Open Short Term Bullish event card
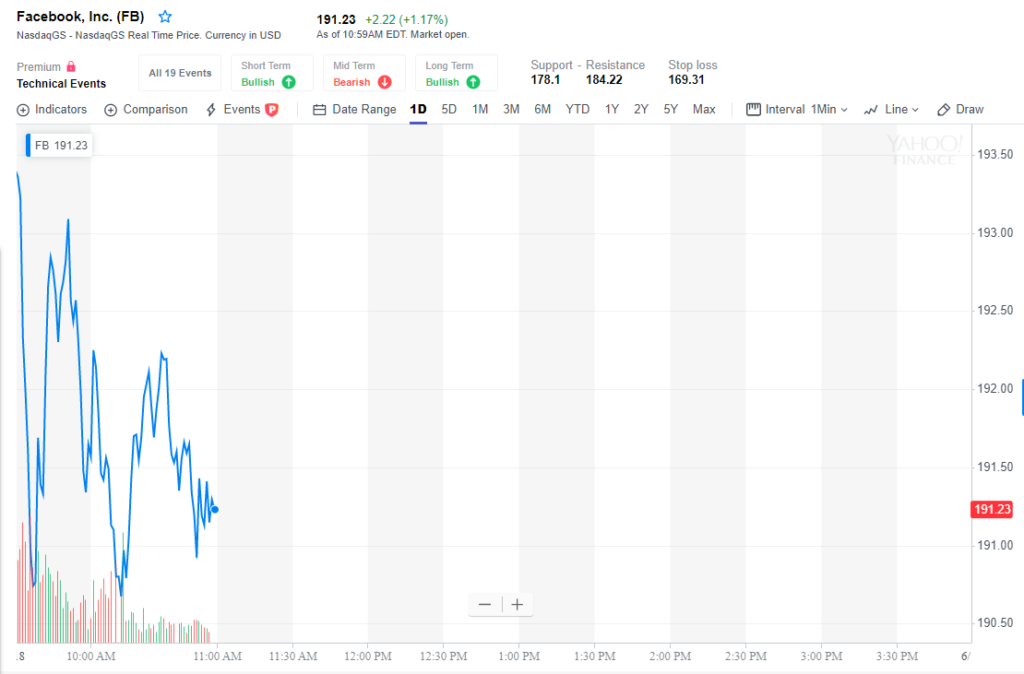Viewport: 1024px width, 674px height. (x=272, y=72)
